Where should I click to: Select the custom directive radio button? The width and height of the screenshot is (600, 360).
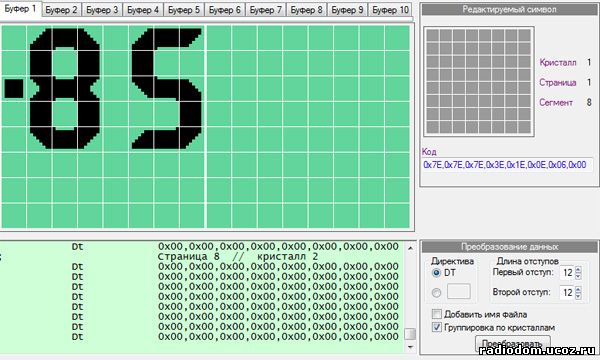(436, 293)
